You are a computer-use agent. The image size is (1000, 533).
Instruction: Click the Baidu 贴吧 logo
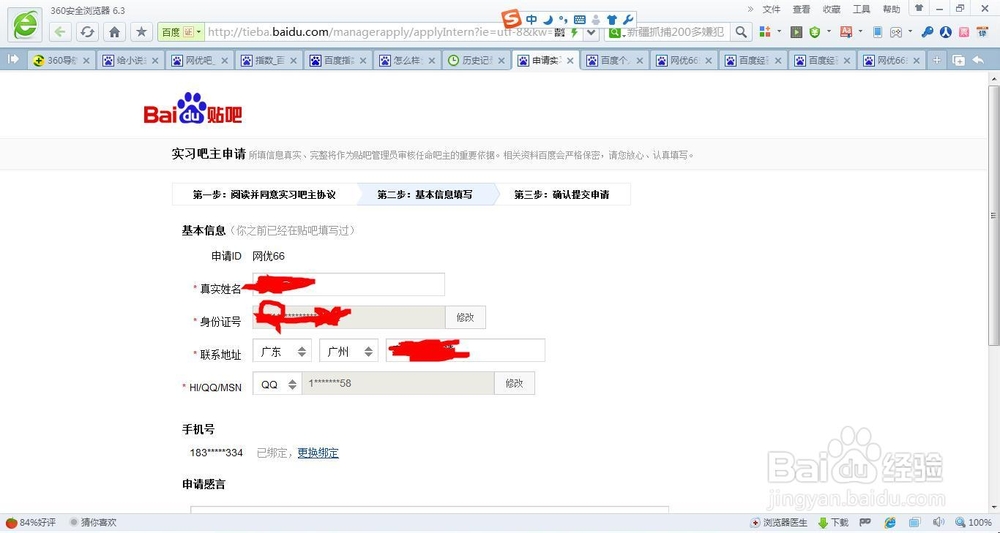pos(193,110)
